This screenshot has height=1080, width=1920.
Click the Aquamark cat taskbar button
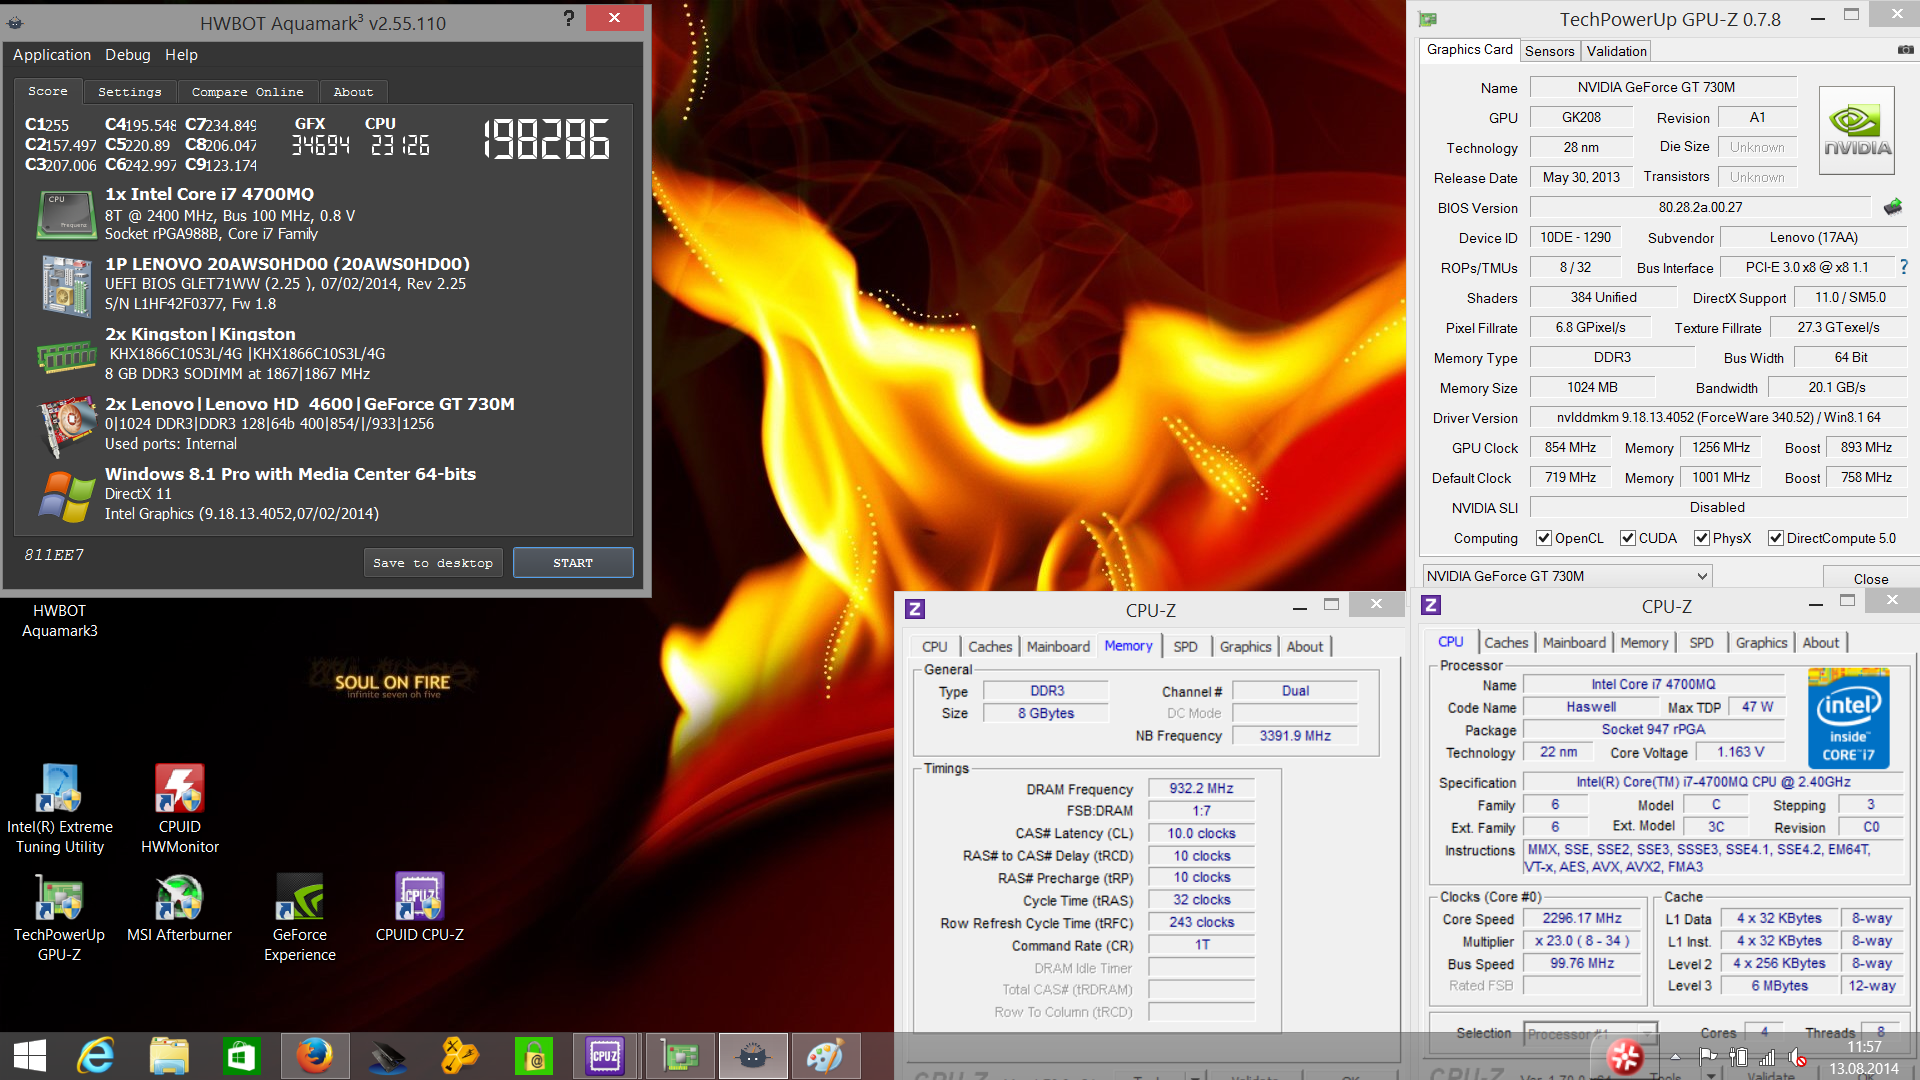point(752,1056)
